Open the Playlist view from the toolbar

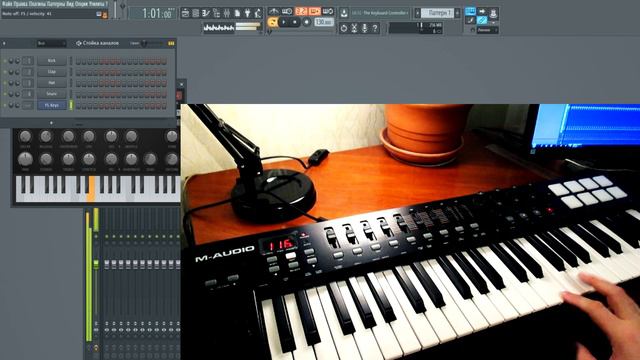point(185,13)
